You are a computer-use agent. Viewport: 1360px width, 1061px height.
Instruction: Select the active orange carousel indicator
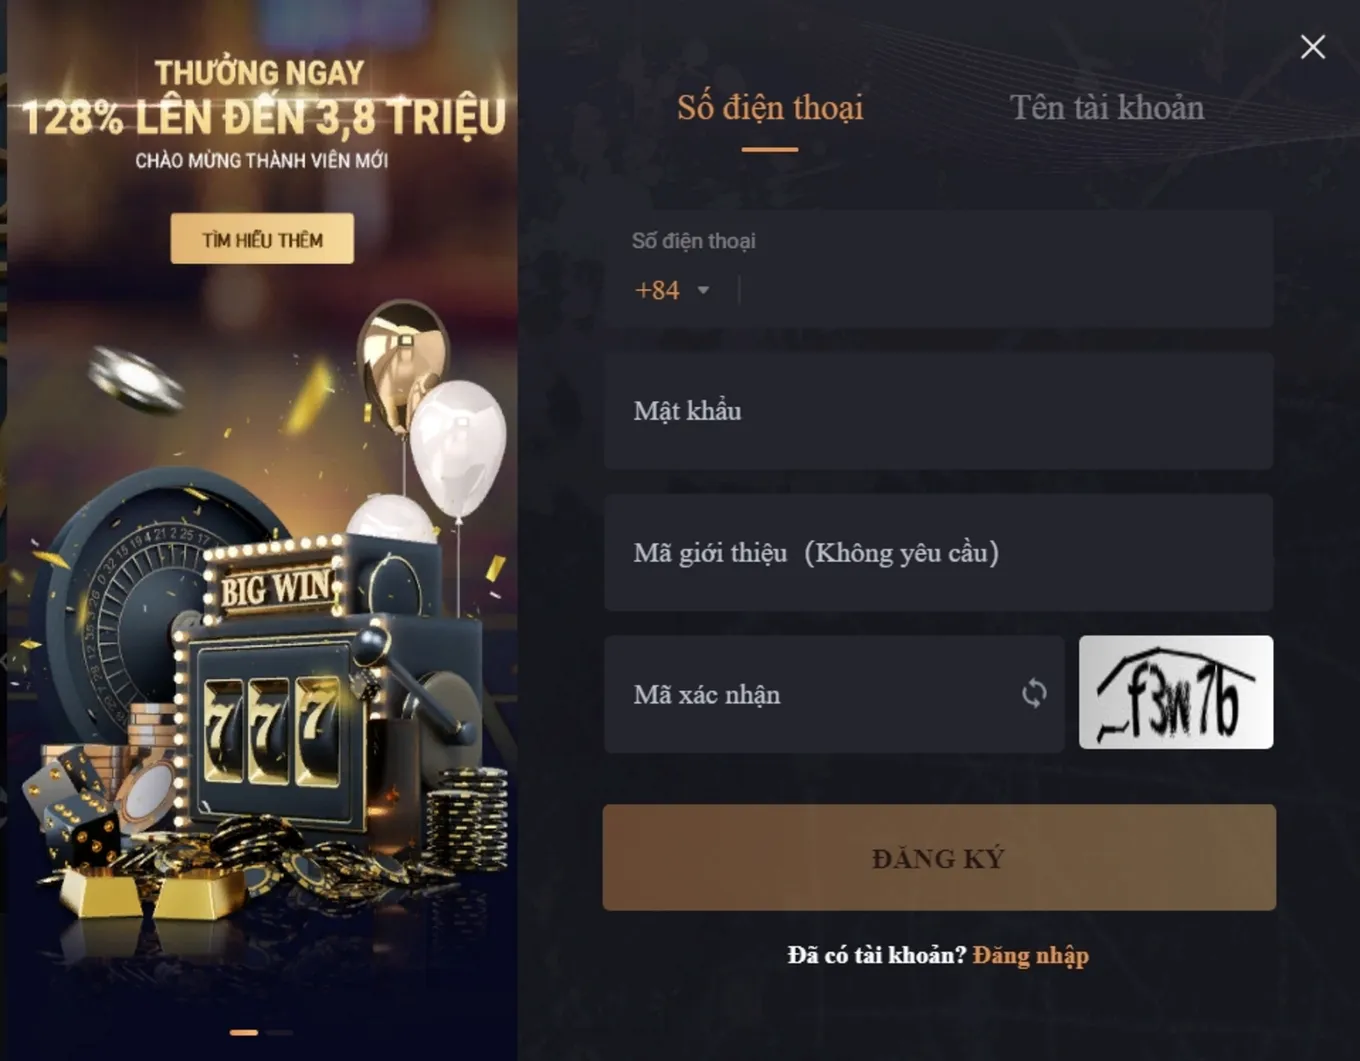(244, 1032)
